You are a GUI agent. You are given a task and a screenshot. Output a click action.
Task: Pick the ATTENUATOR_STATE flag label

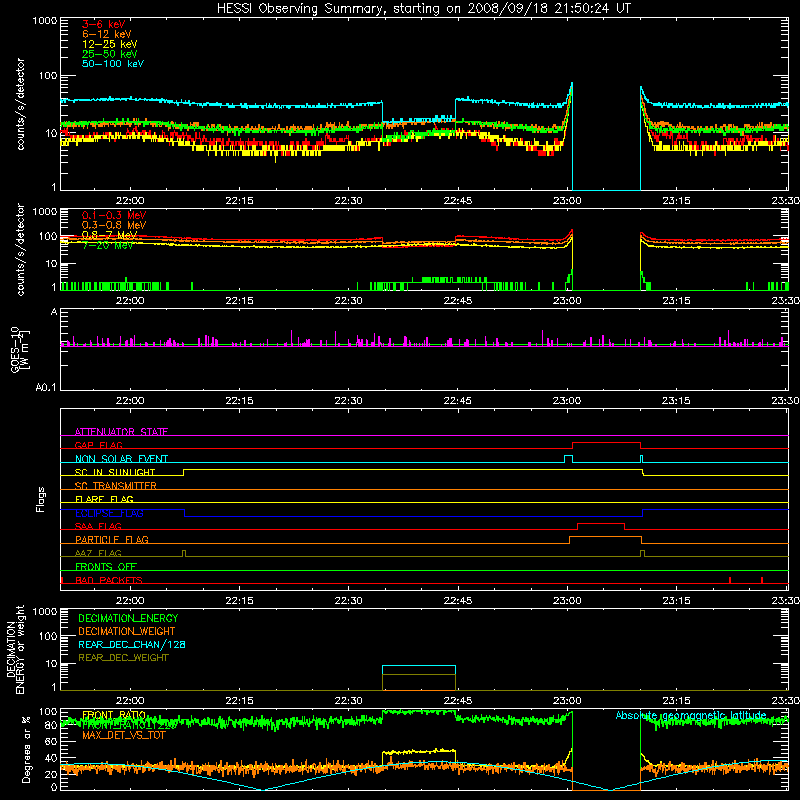pyautogui.click(x=121, y=432)
